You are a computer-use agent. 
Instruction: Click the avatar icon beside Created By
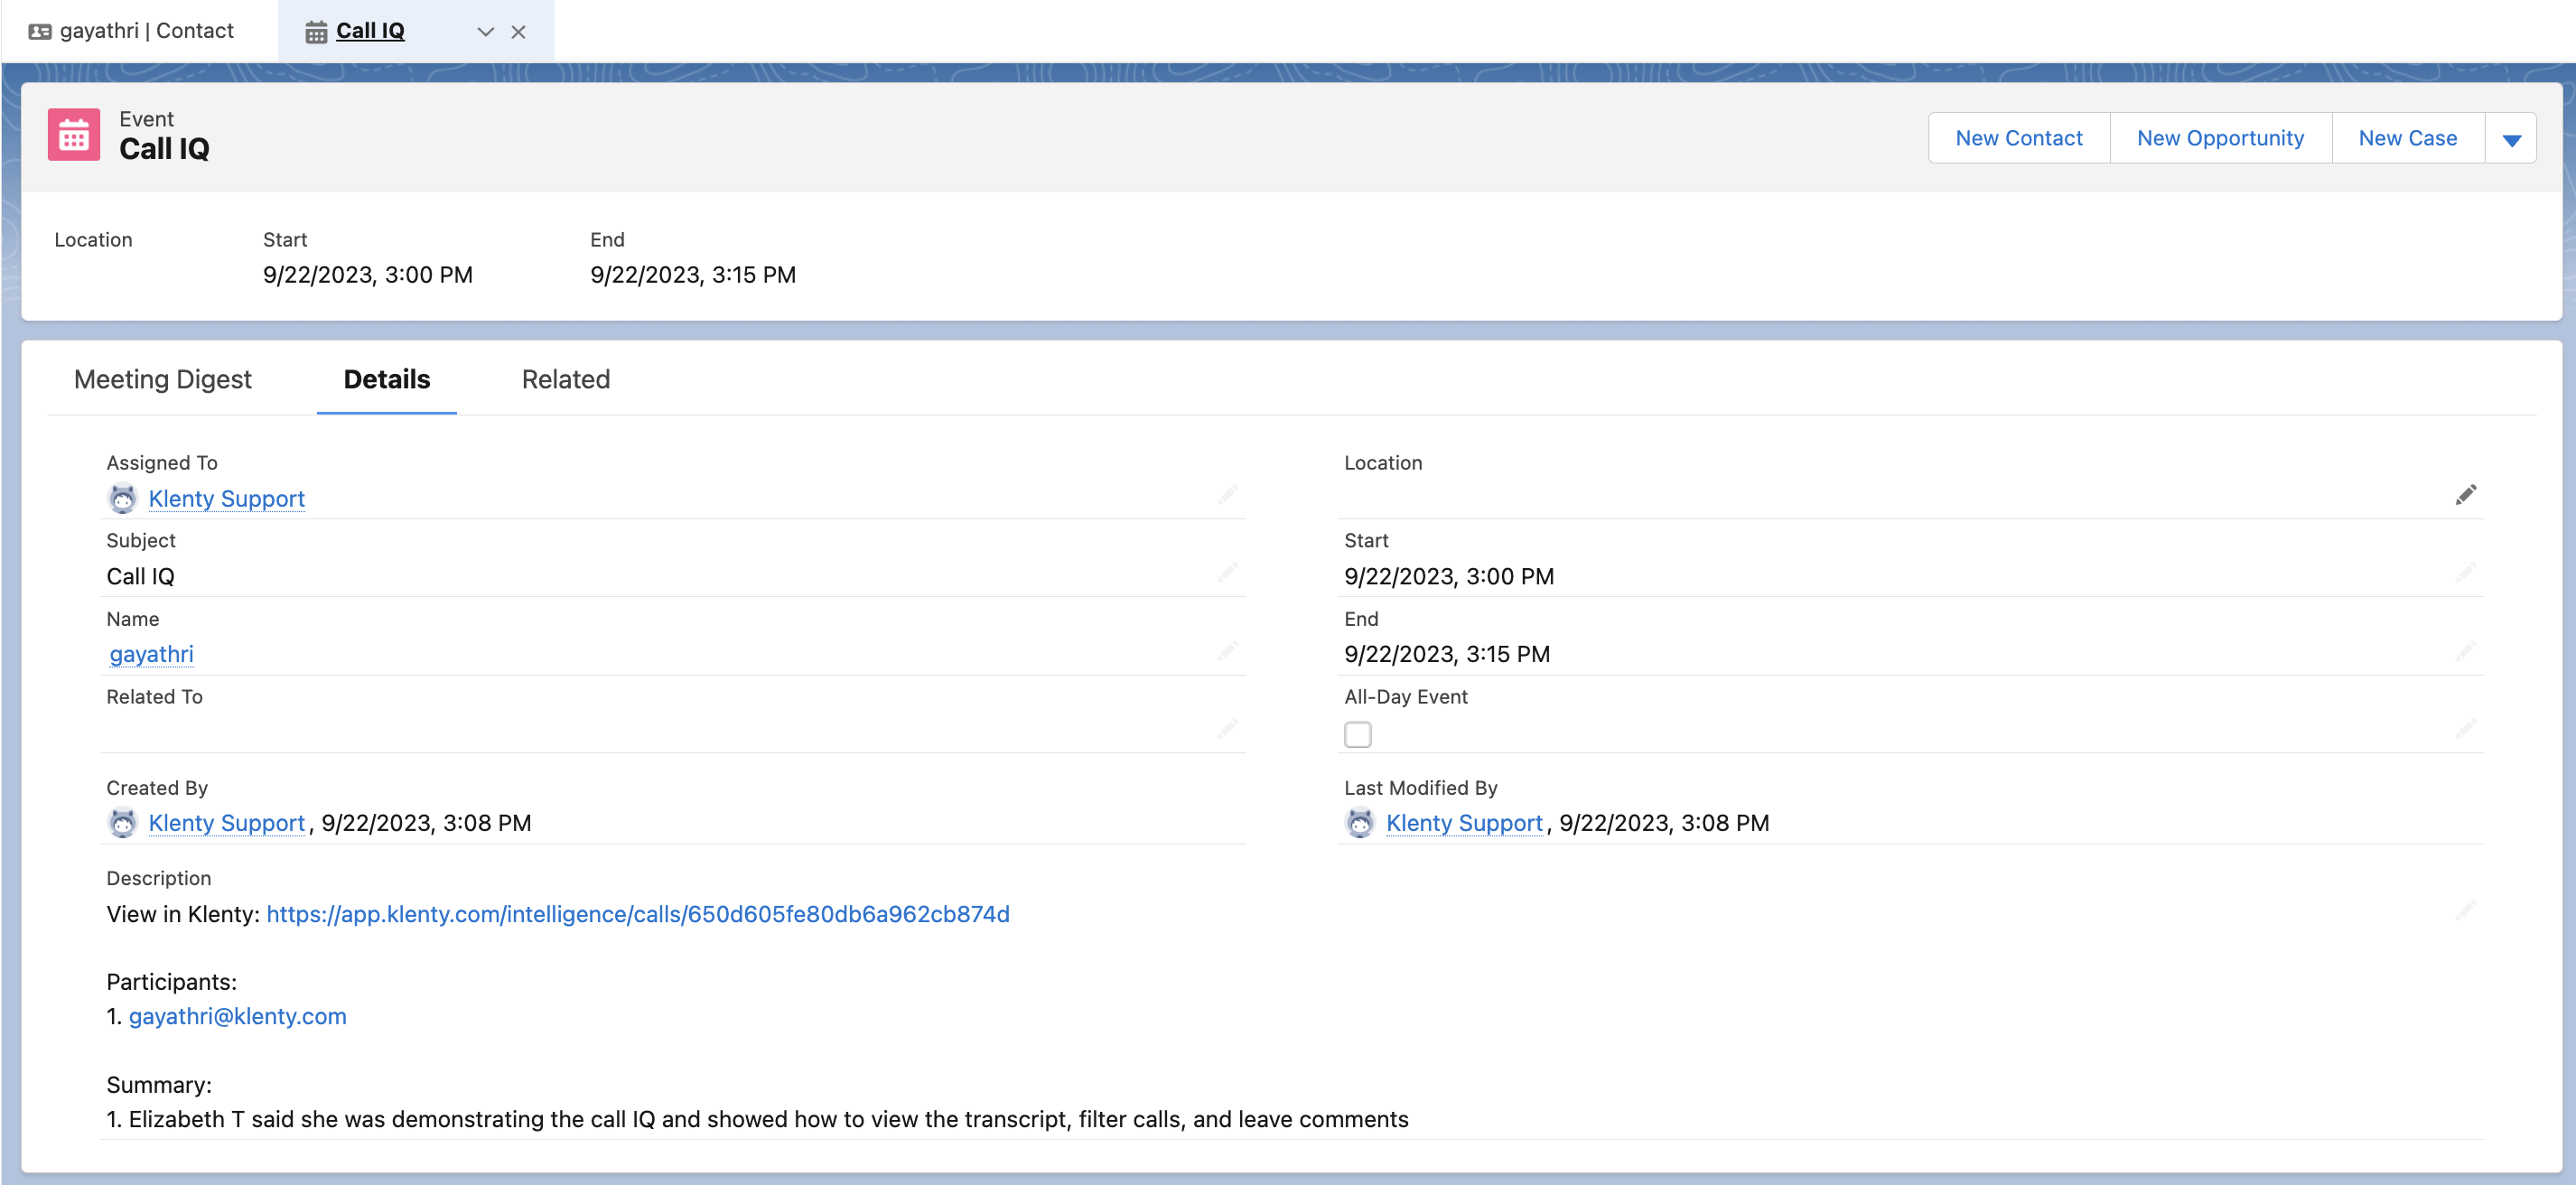point(122,822)
